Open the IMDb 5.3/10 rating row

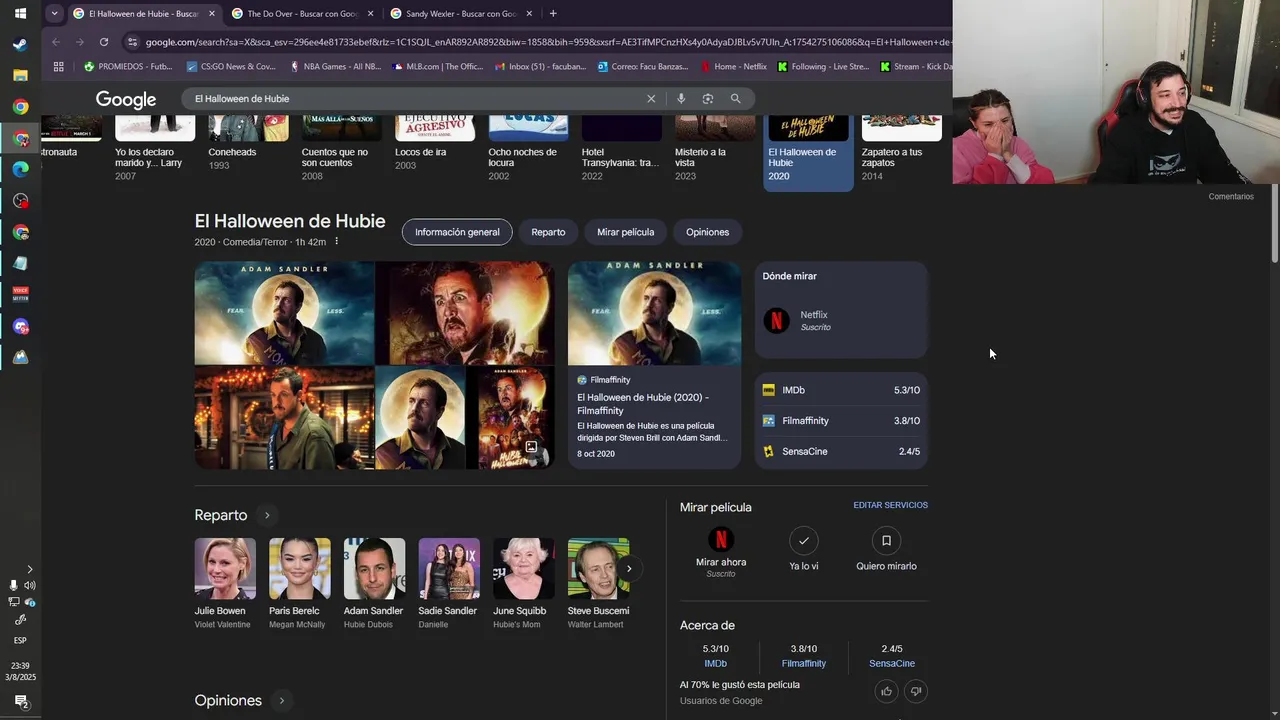coord(841,390)
